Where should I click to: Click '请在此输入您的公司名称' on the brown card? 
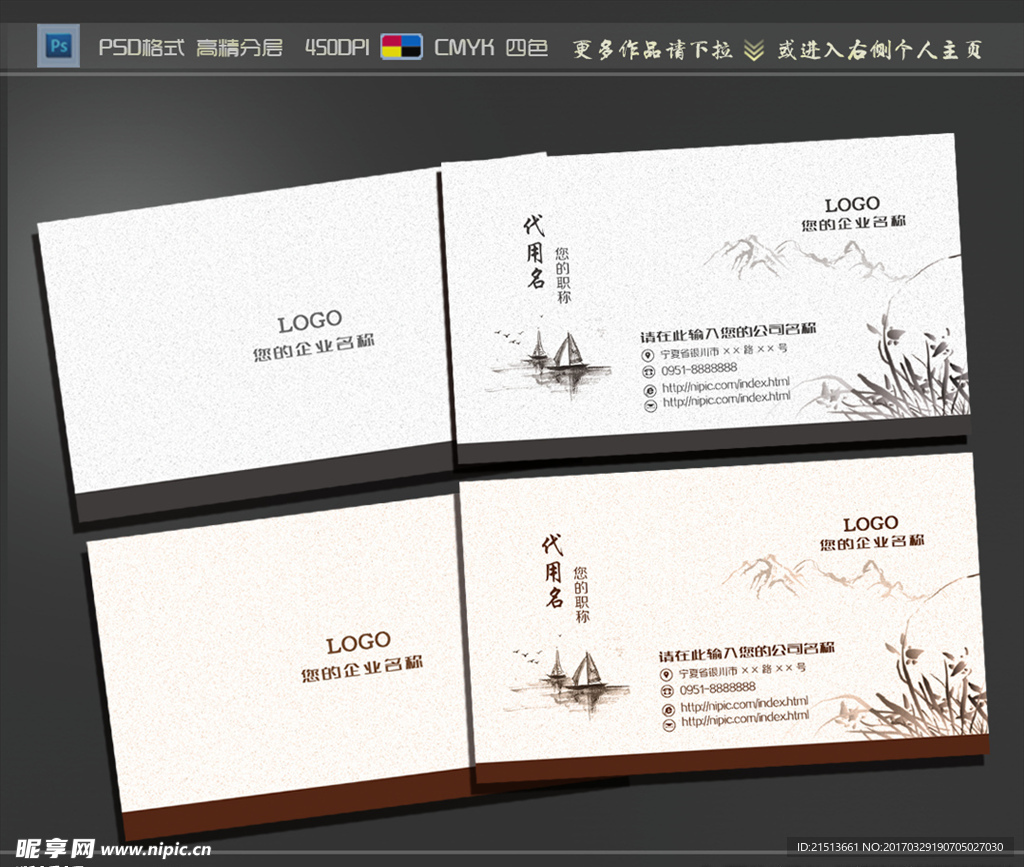[746, 652]
